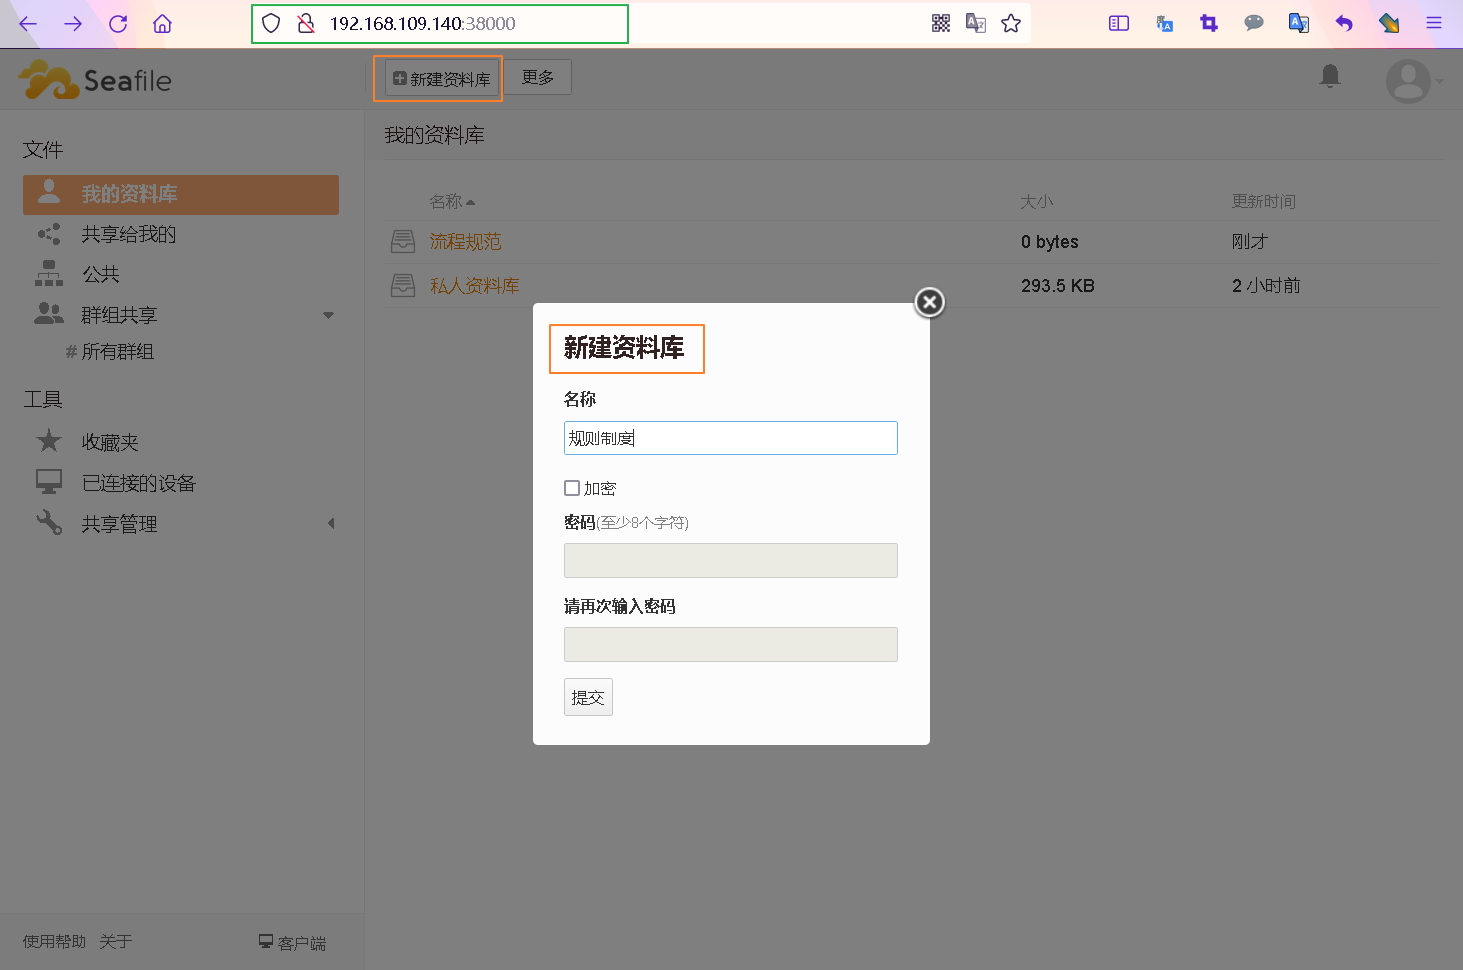Click the 更多 button
The height and width of the screenshot is (970, 1463).
(538, 77)
